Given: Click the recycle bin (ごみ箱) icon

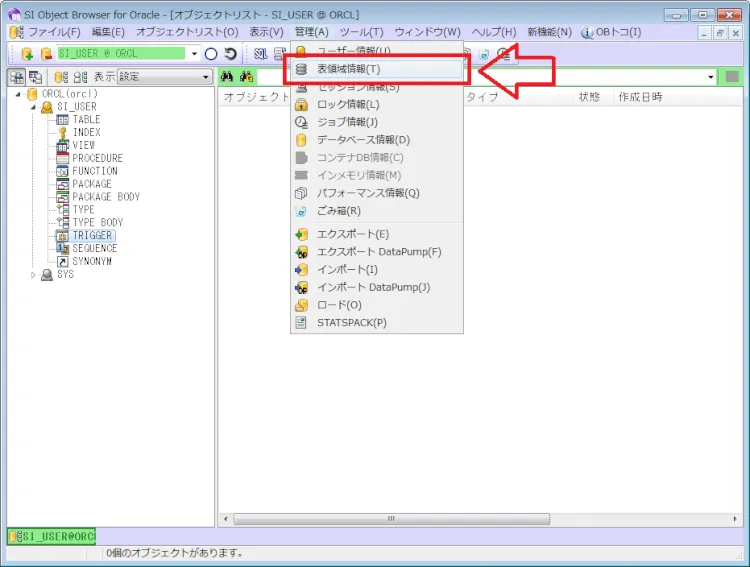Looking at the screenshot, I should pos(301,211).
